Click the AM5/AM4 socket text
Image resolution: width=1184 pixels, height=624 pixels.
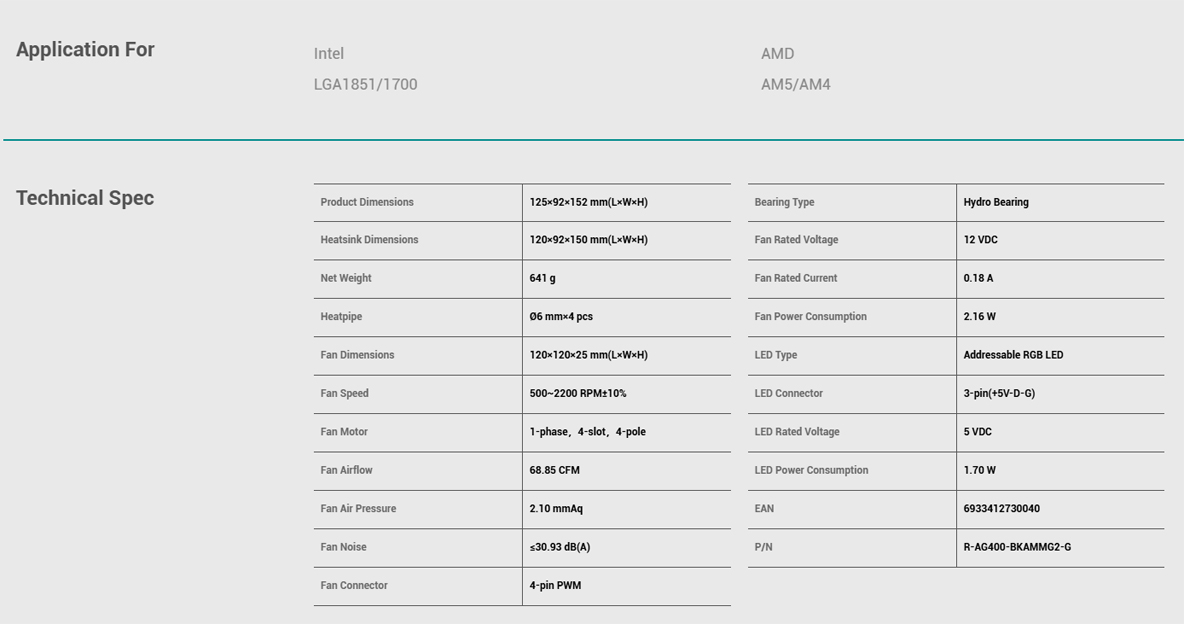795,85
